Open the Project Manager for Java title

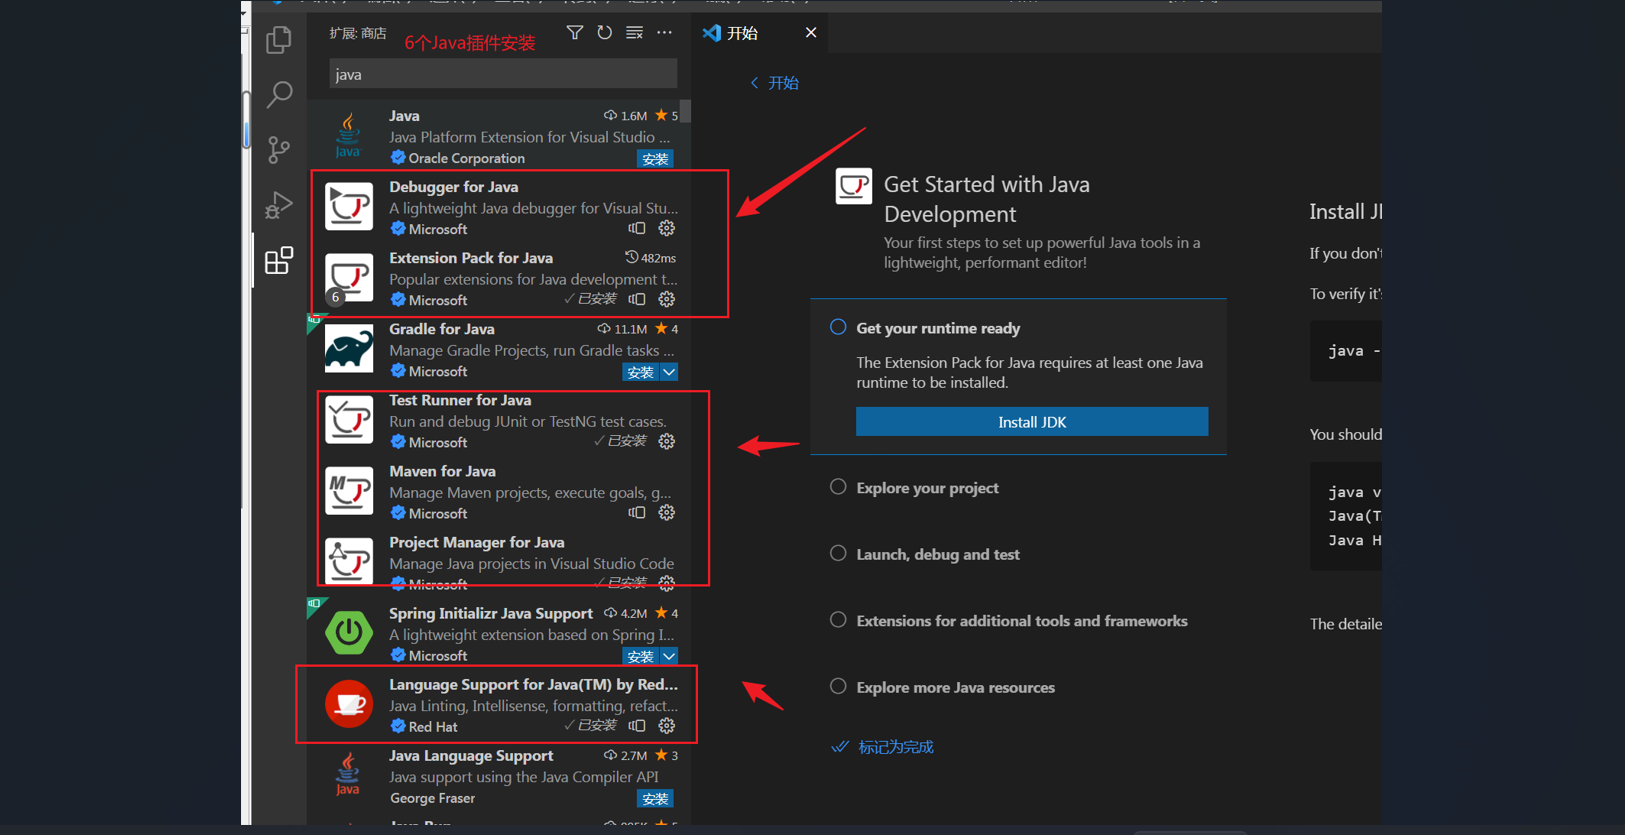click(477, 542)
